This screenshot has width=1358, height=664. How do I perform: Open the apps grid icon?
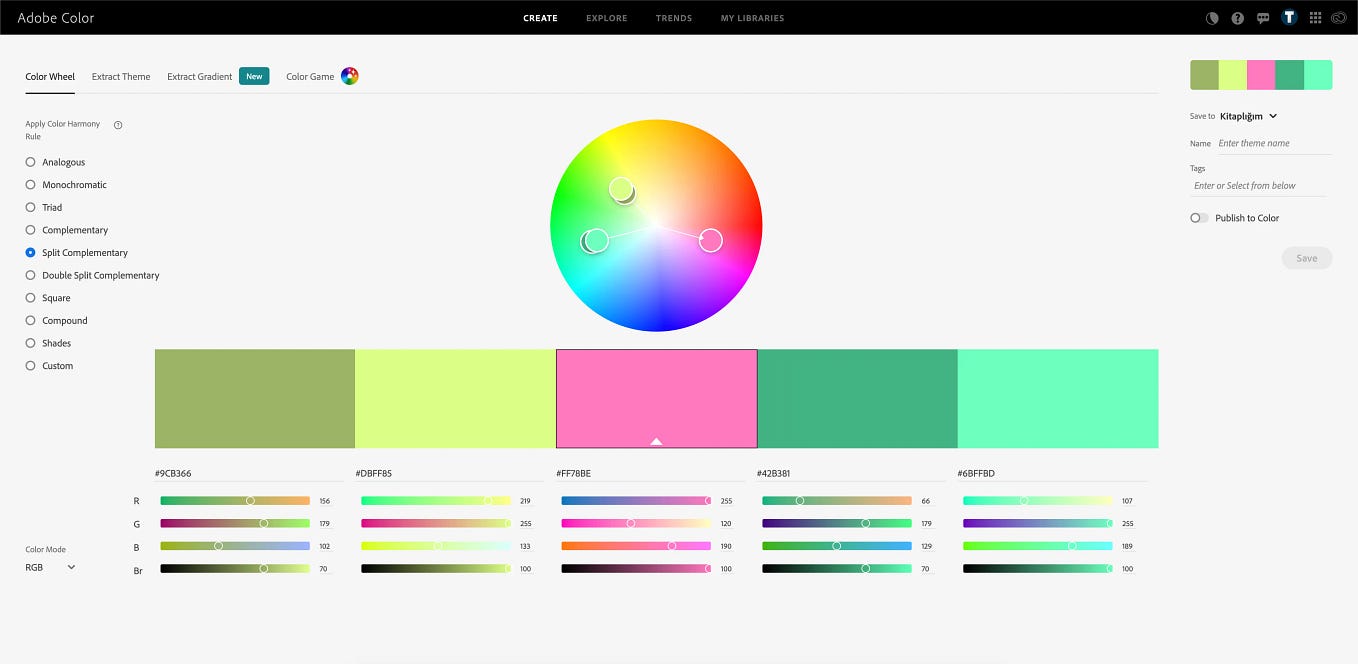click(1315, 17)
